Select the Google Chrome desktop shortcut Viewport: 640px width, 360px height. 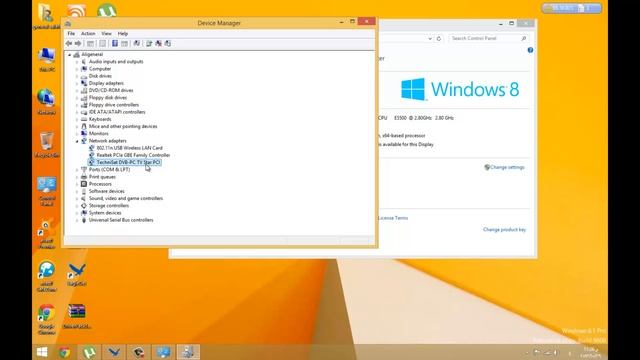47,320
